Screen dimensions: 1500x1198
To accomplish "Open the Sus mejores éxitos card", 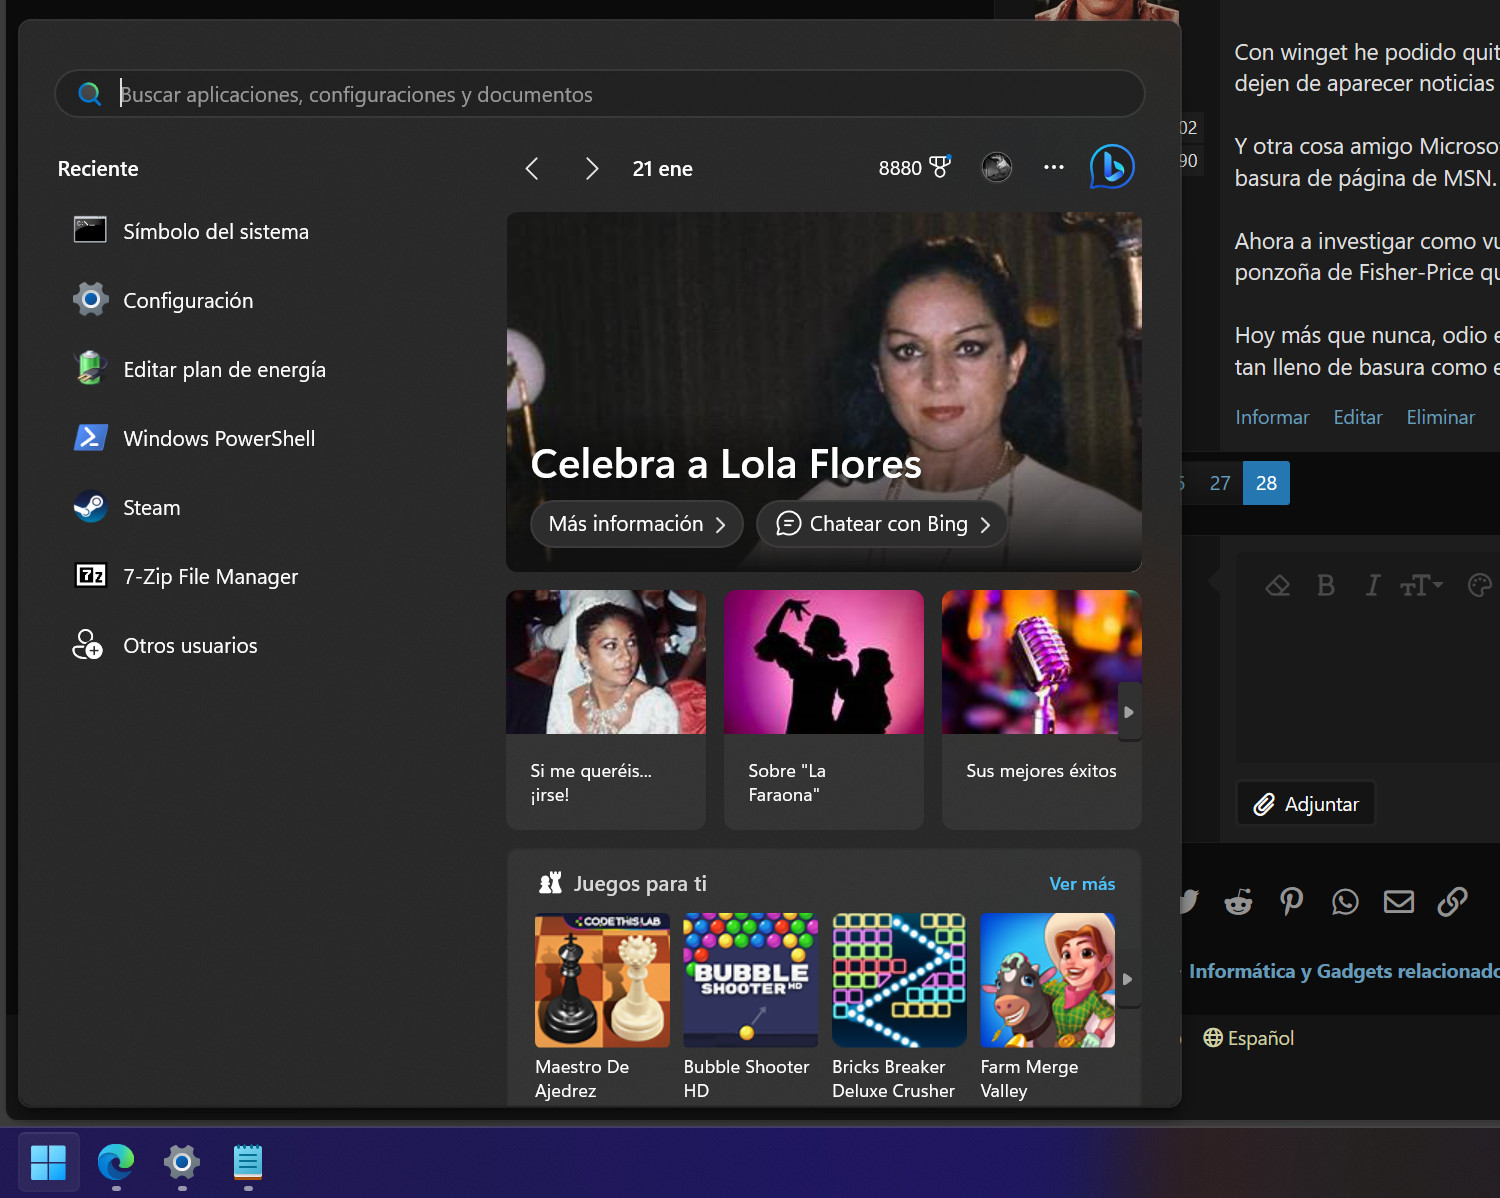I will tap(1041, 709).
